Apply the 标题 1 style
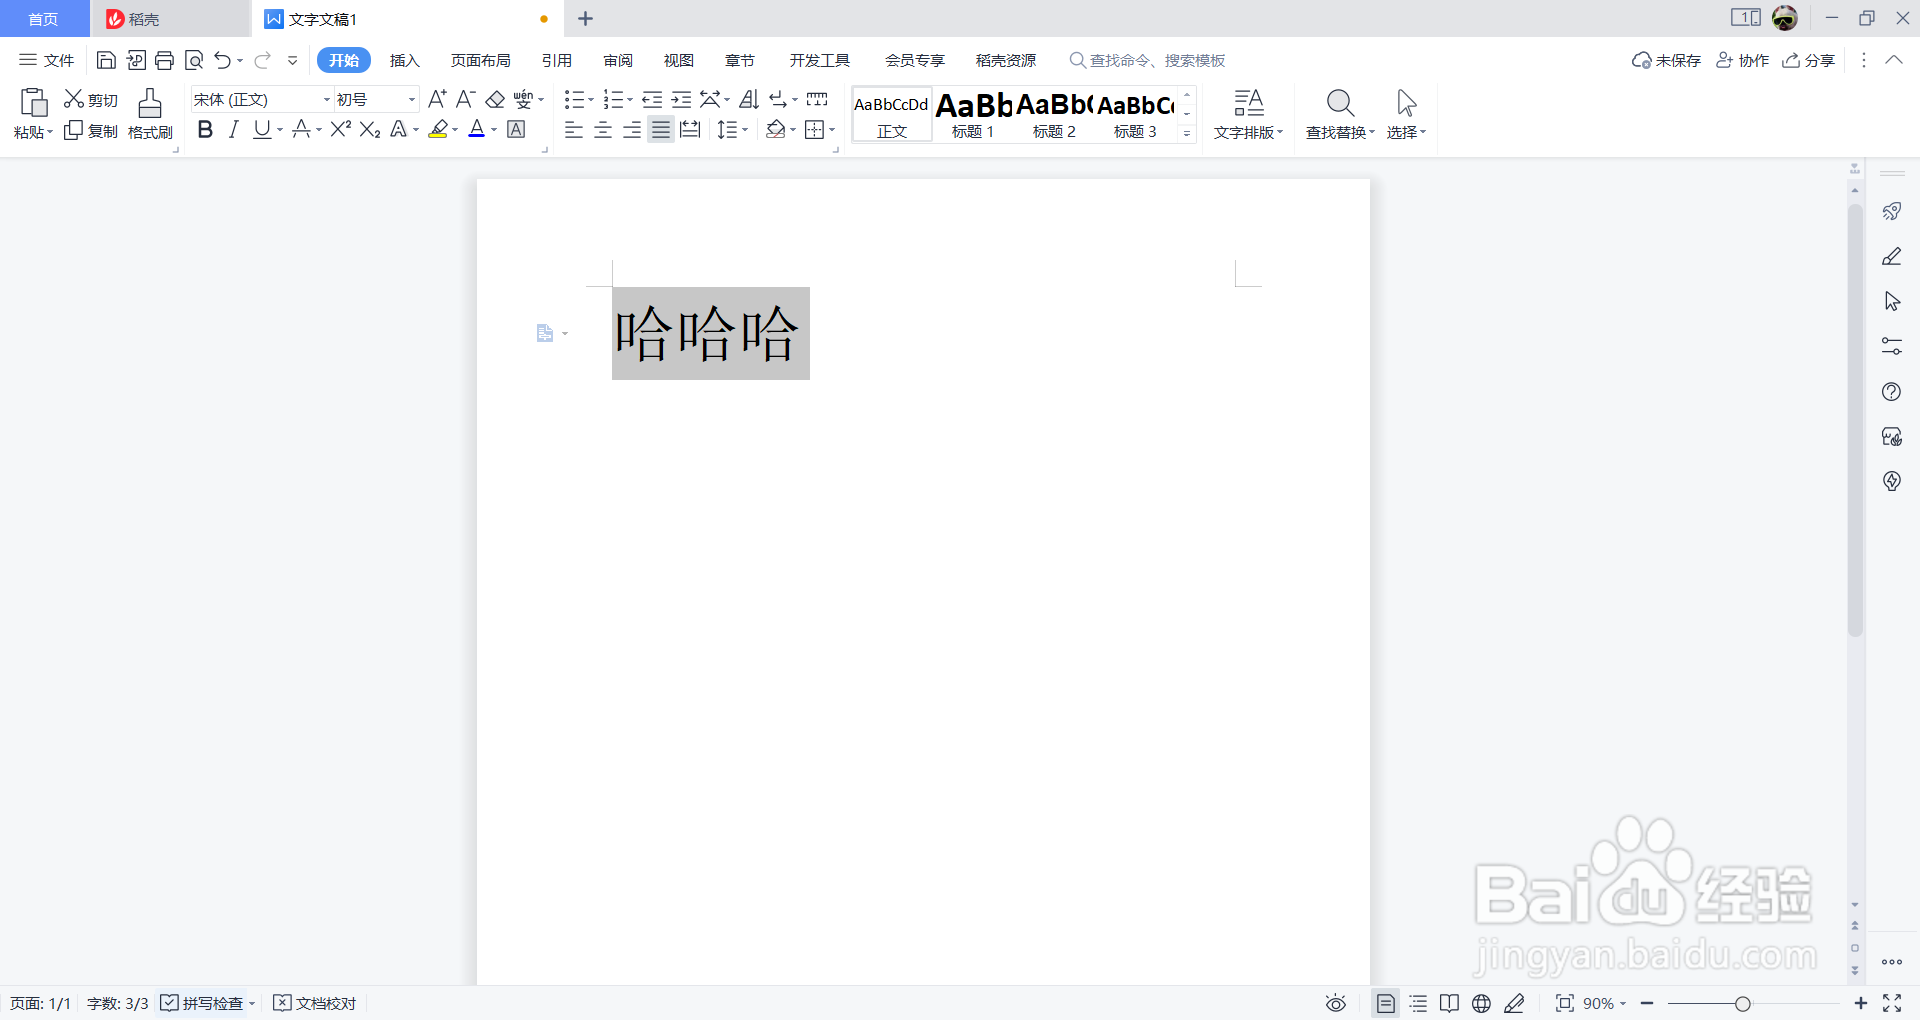Viewport: 1920px width, 1020px height. click(973, 115)
